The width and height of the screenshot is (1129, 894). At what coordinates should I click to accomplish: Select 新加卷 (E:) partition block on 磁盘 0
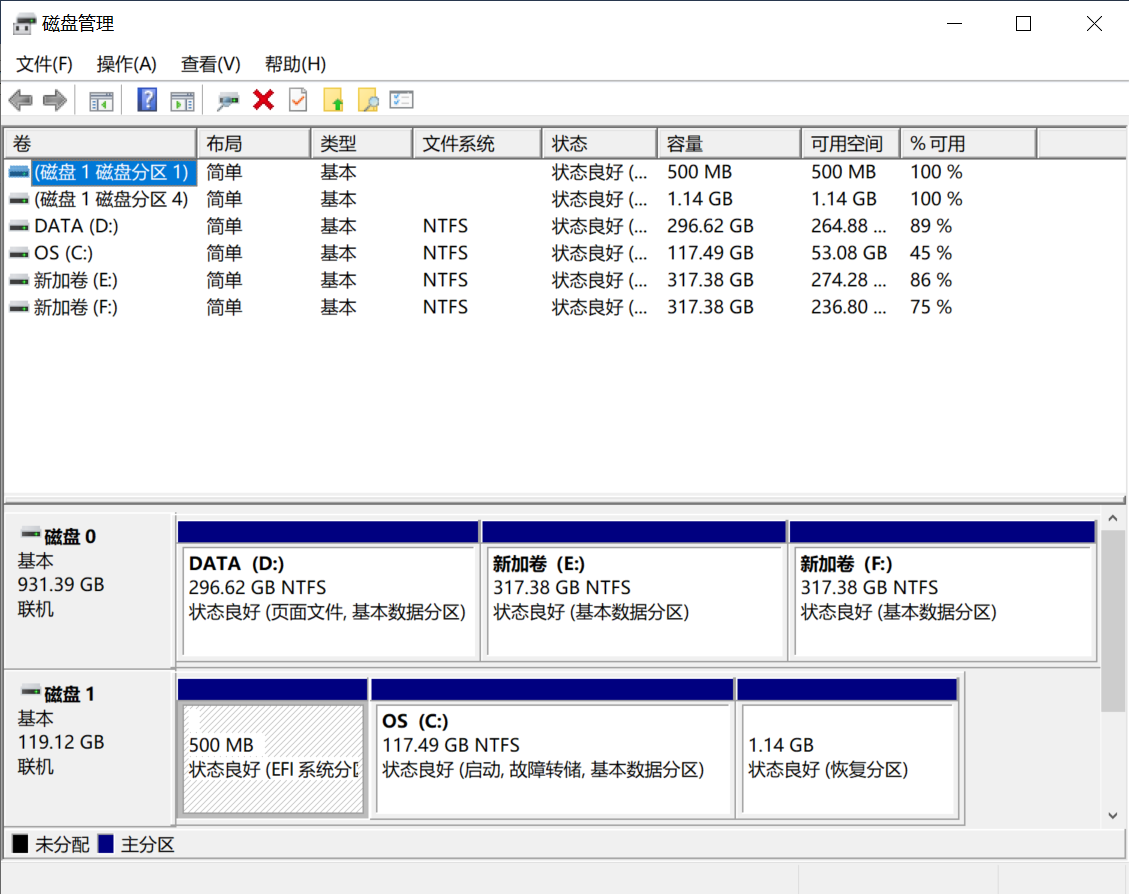coord(634,590)
